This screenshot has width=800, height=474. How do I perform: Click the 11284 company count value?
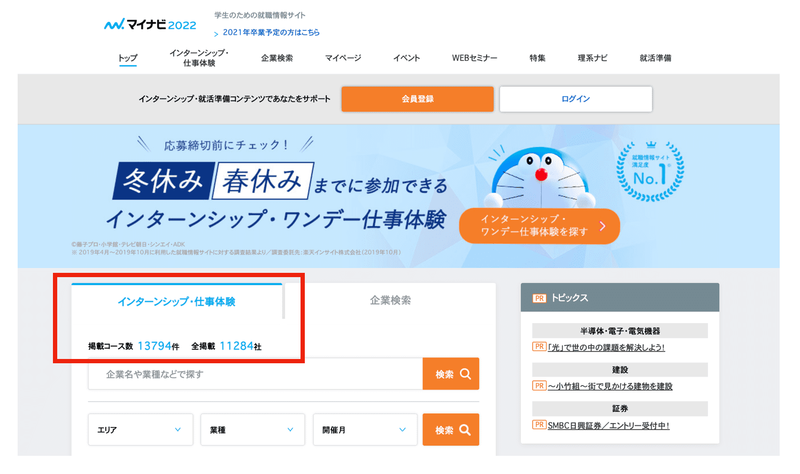click(236, 346)
